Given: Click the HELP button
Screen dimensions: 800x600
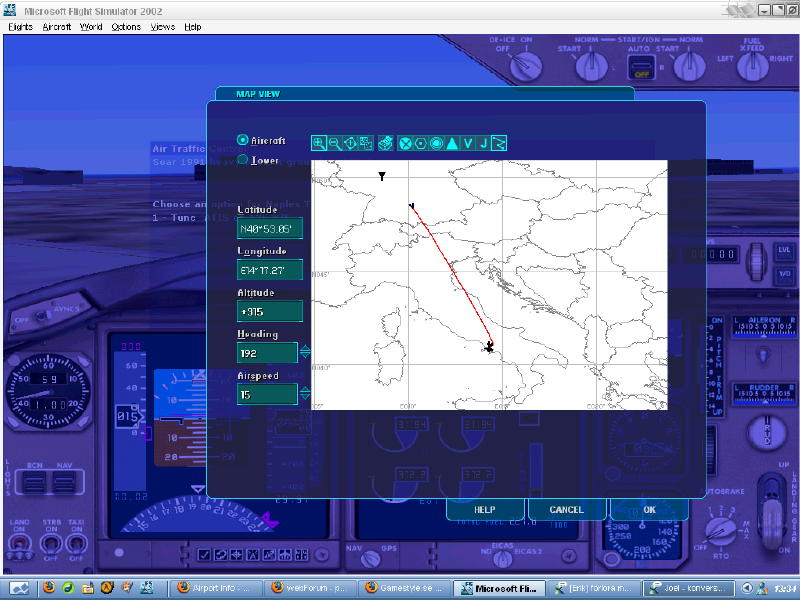Looking at the screenshot, I should click(x=485, y=509).
